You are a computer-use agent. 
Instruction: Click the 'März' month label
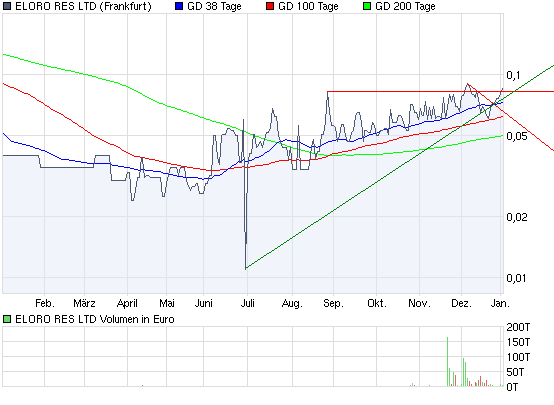(84, 303)
